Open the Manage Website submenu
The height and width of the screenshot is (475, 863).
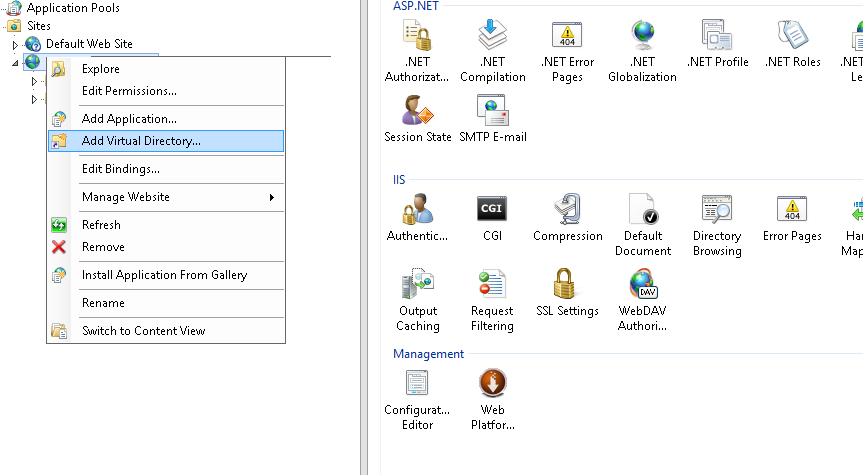(x=166, y=197)
